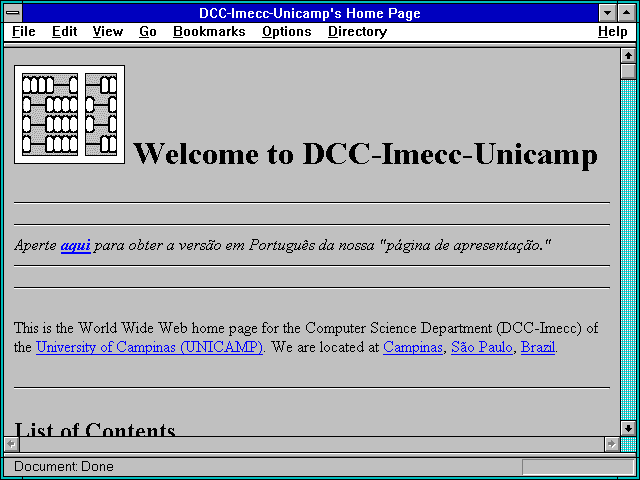The height and width of the screenshot is (480, 640).
Task: Open the Edit menu
Action: point(64,32)
